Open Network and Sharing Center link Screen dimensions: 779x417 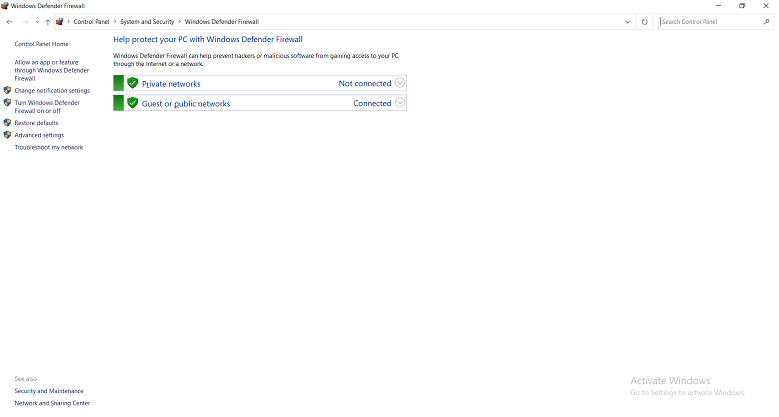click(52, 403)
